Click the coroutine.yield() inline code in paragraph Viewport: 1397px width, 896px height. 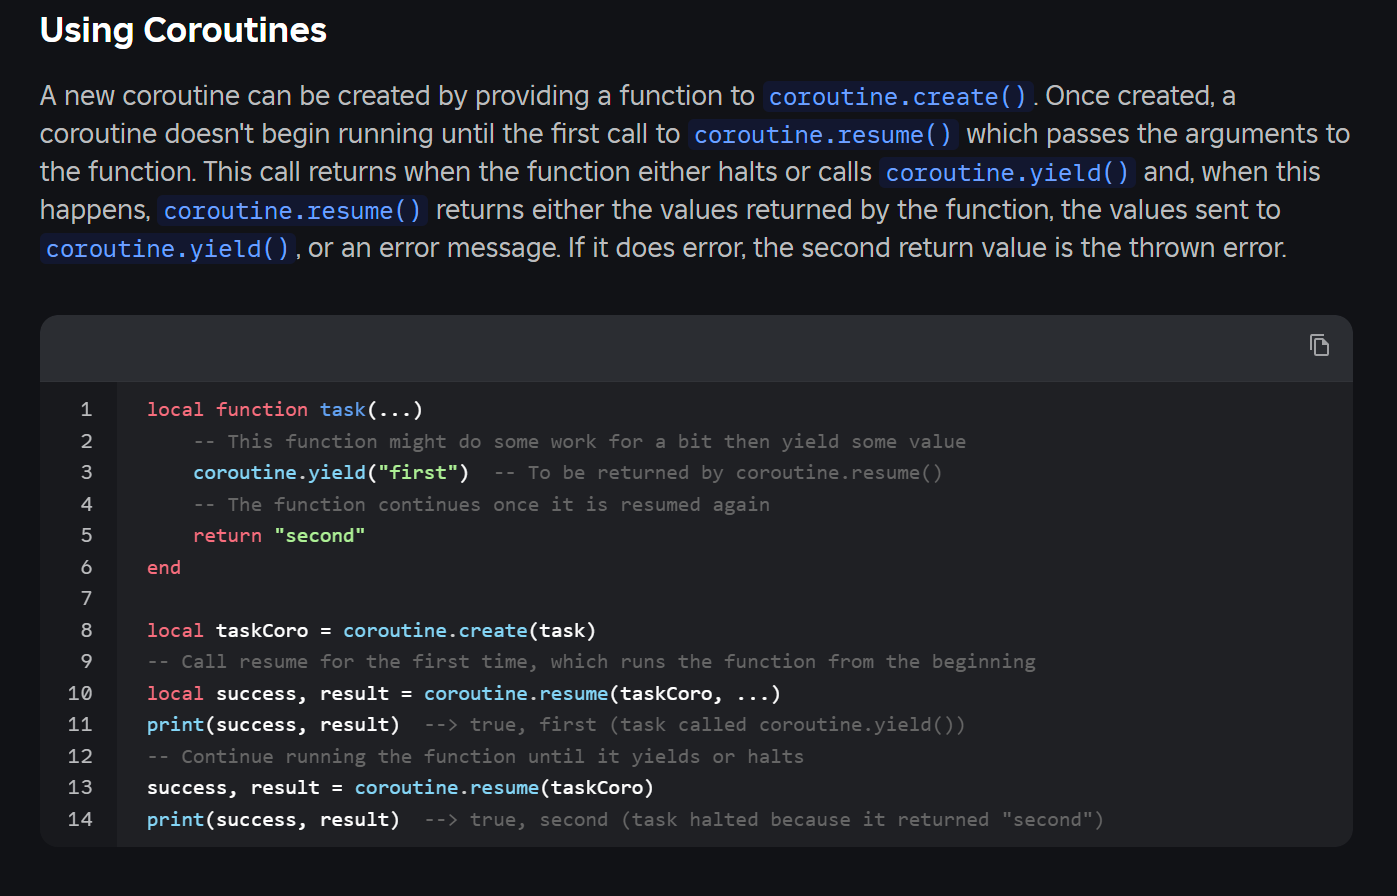tap(1006, 172)
